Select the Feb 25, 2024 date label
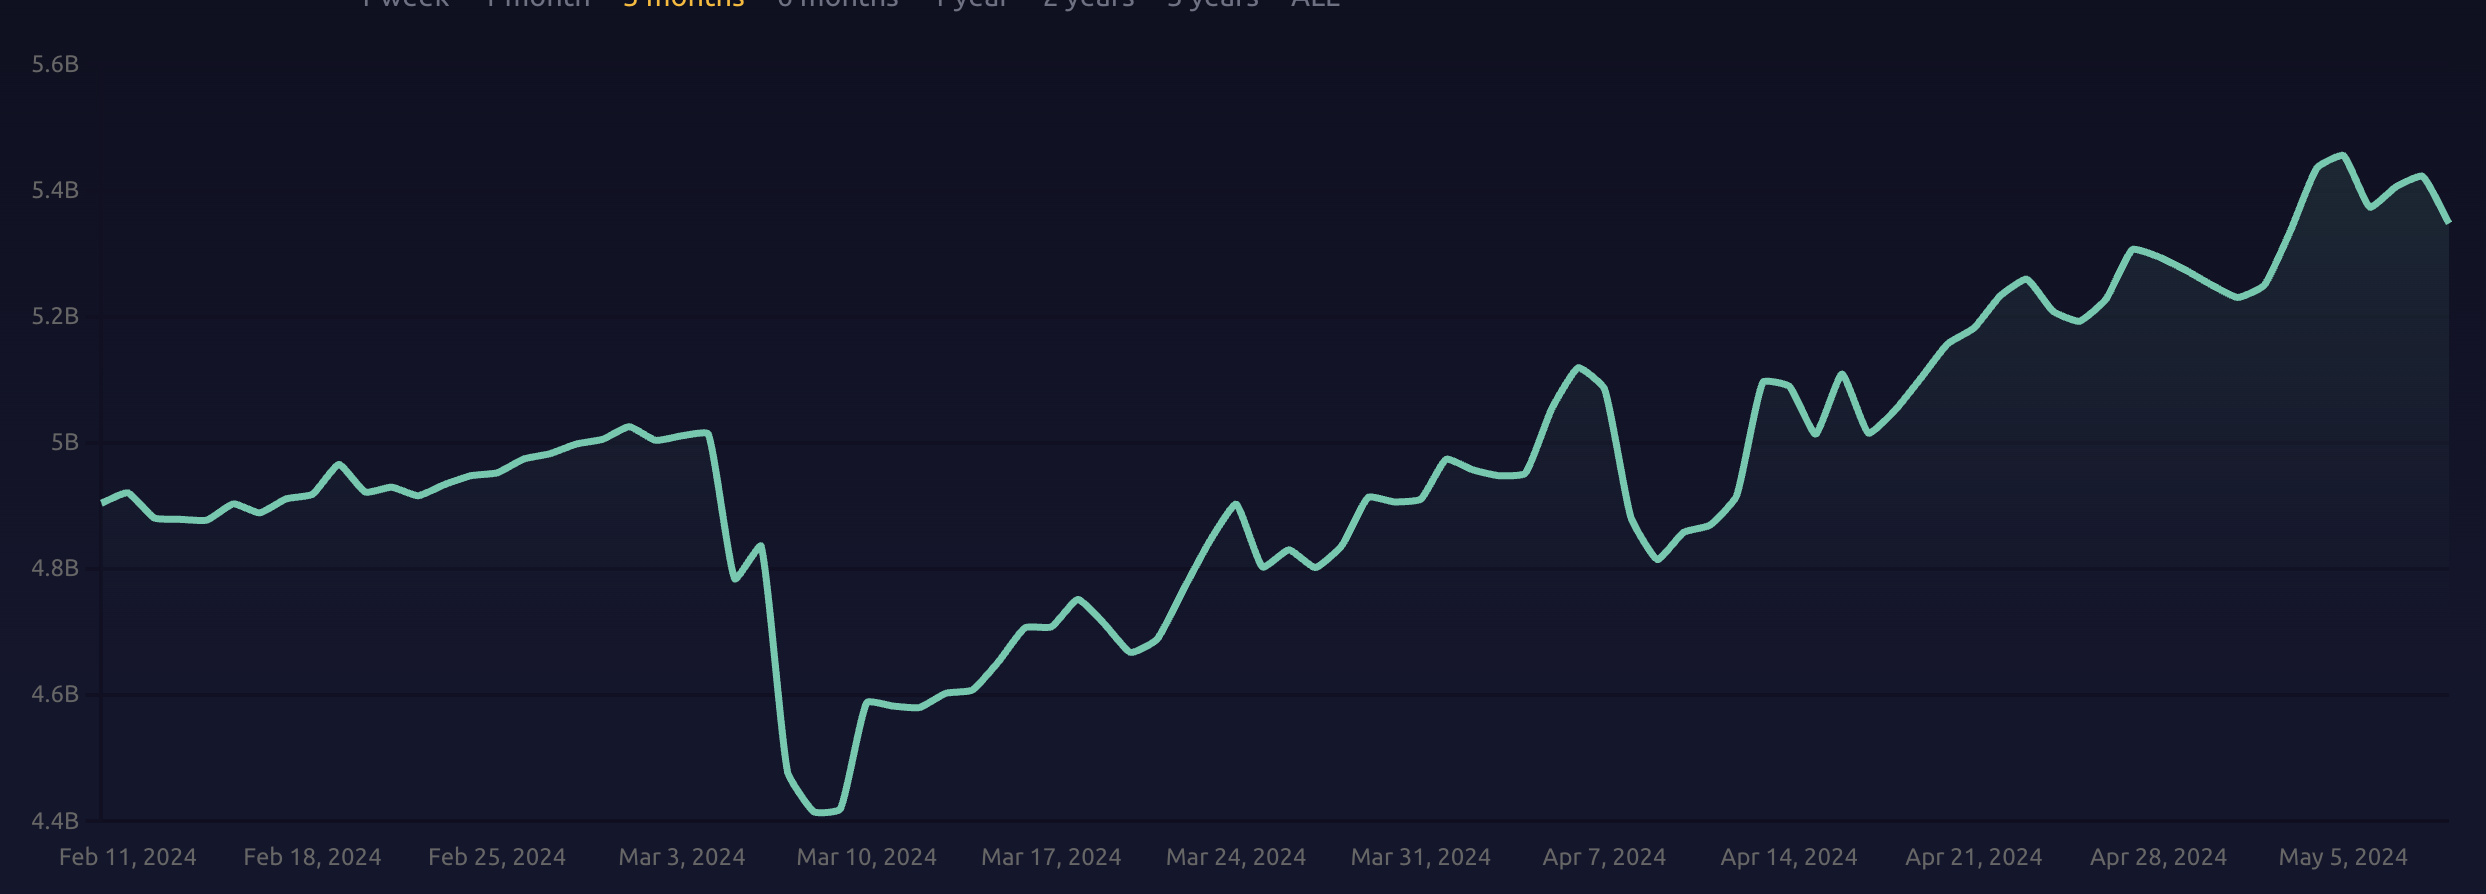The width and height of the screenshot is (2486, 894). pos(497,858)
